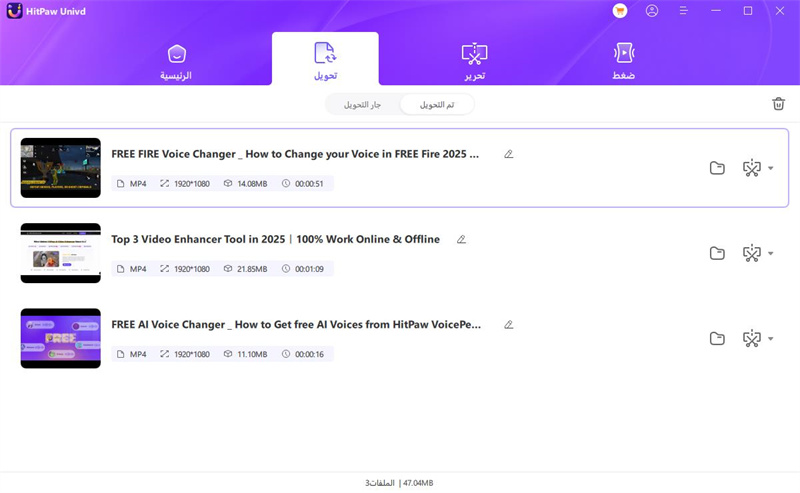Rename the FREE FIRE Voice Changer video
800x493 pixels.
[508, 154]
